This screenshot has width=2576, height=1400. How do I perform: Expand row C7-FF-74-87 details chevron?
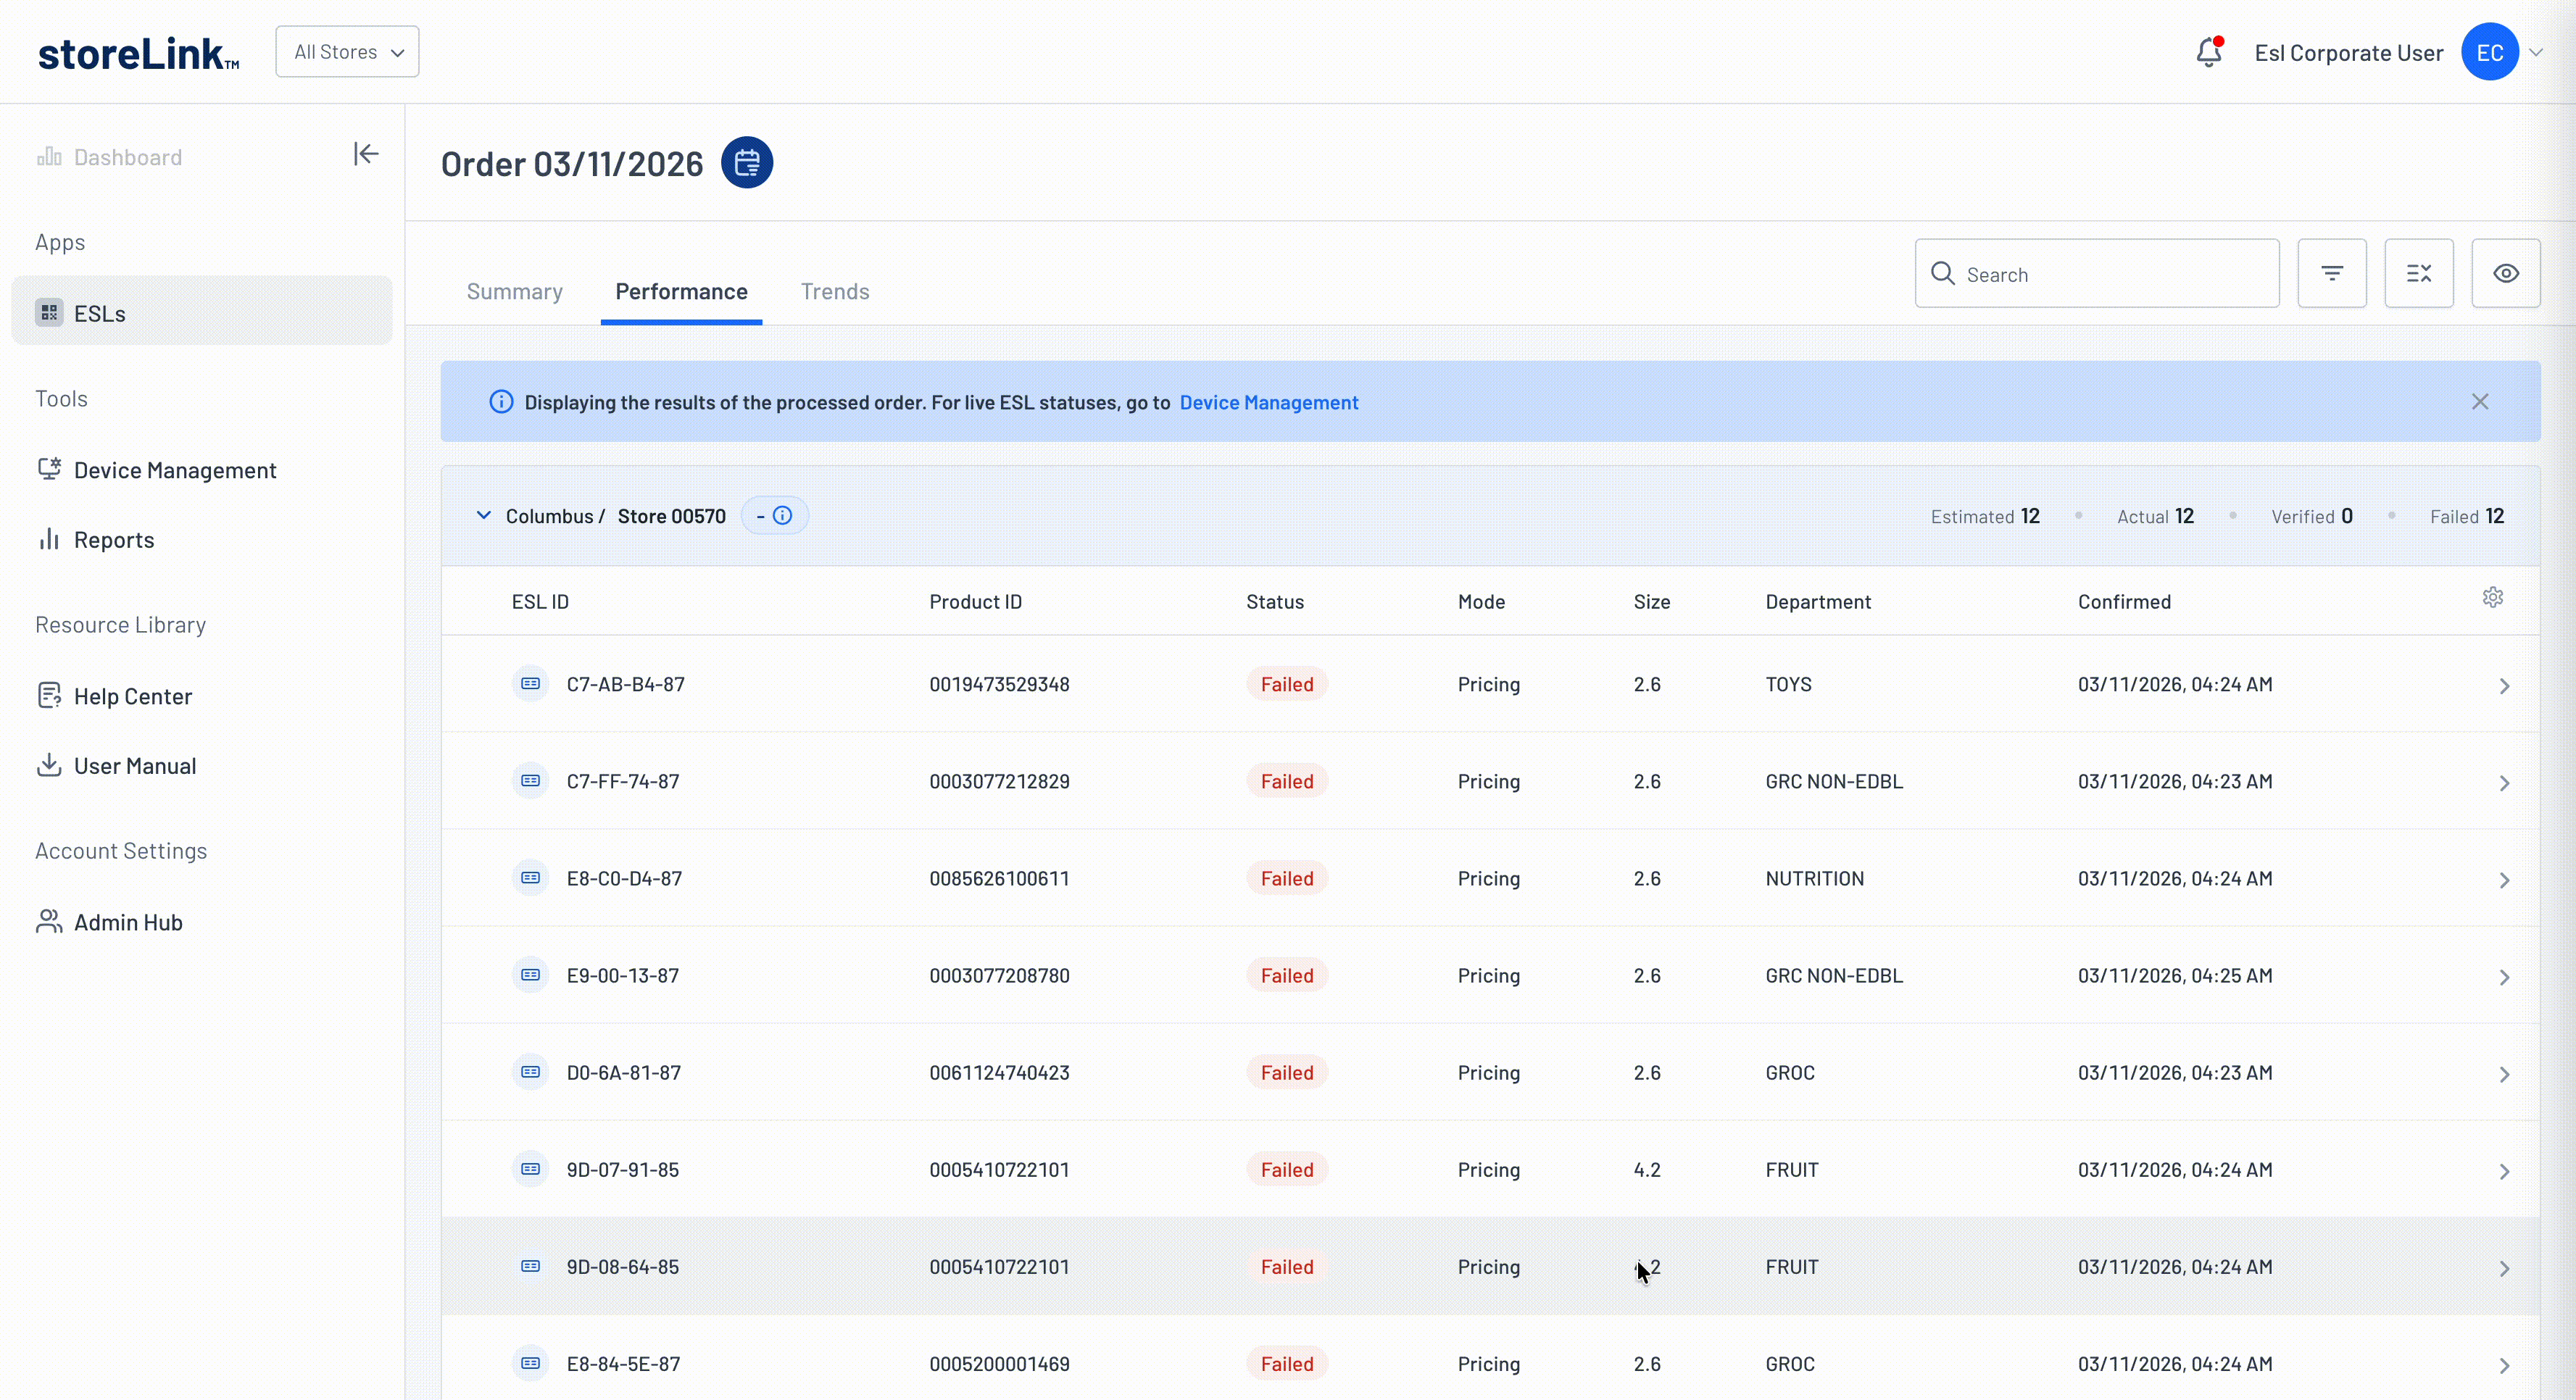(x=2504, y=783)
